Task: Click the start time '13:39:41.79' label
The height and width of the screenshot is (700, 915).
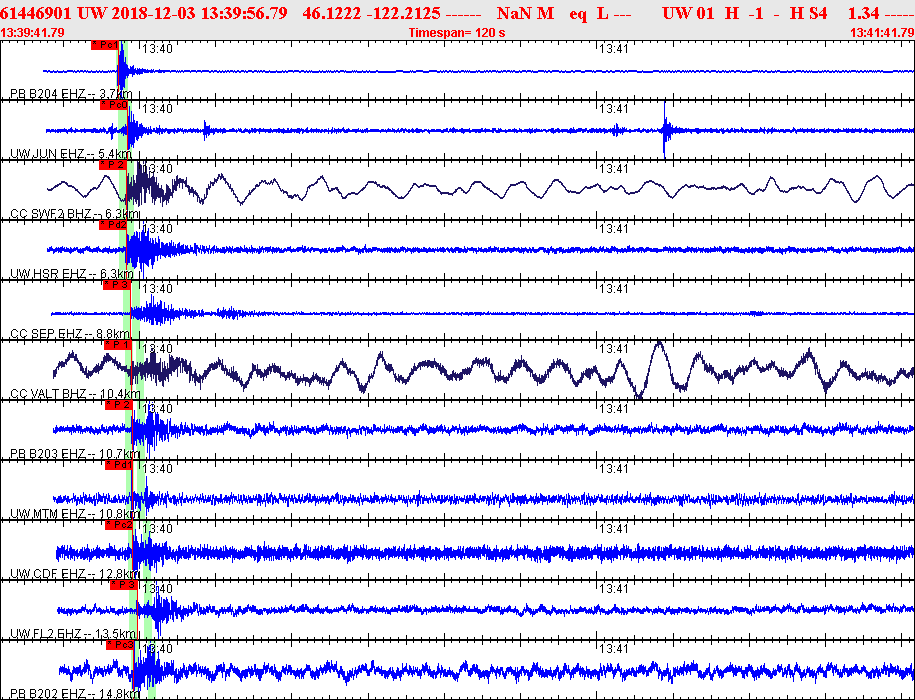Action: coord(33,33)
